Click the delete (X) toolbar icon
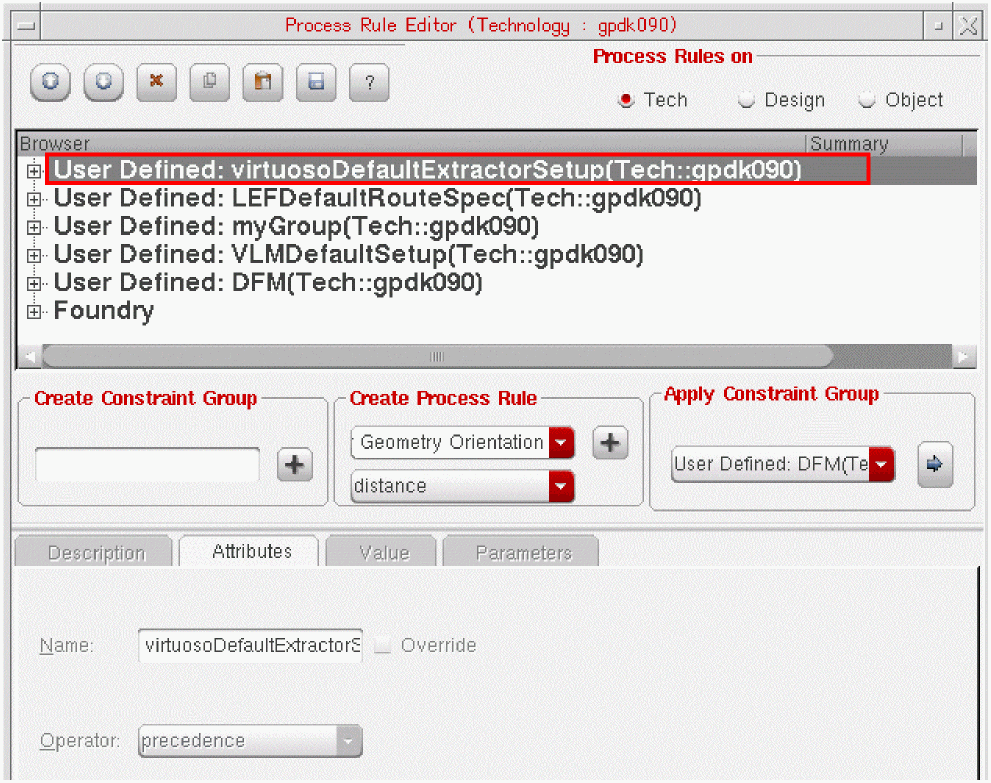The height and width of the screenshot is (783, 991). pyautogui.click(x=156, y=82)
